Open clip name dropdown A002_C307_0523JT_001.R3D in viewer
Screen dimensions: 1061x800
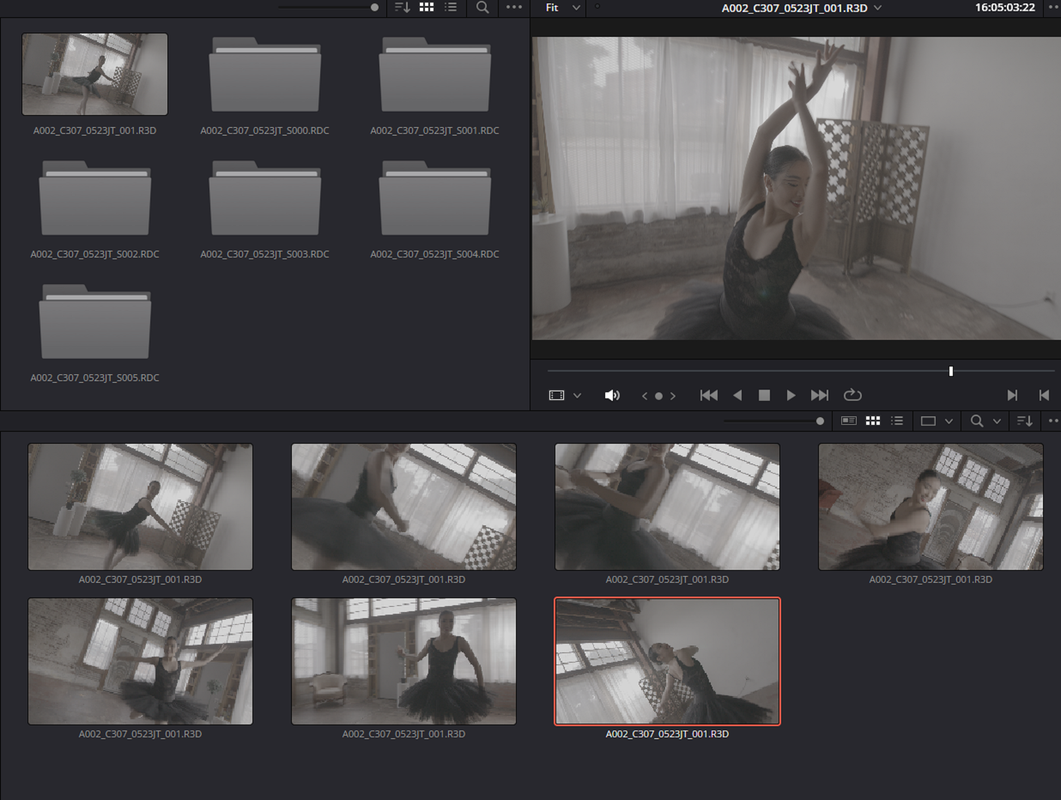point(801,8)
